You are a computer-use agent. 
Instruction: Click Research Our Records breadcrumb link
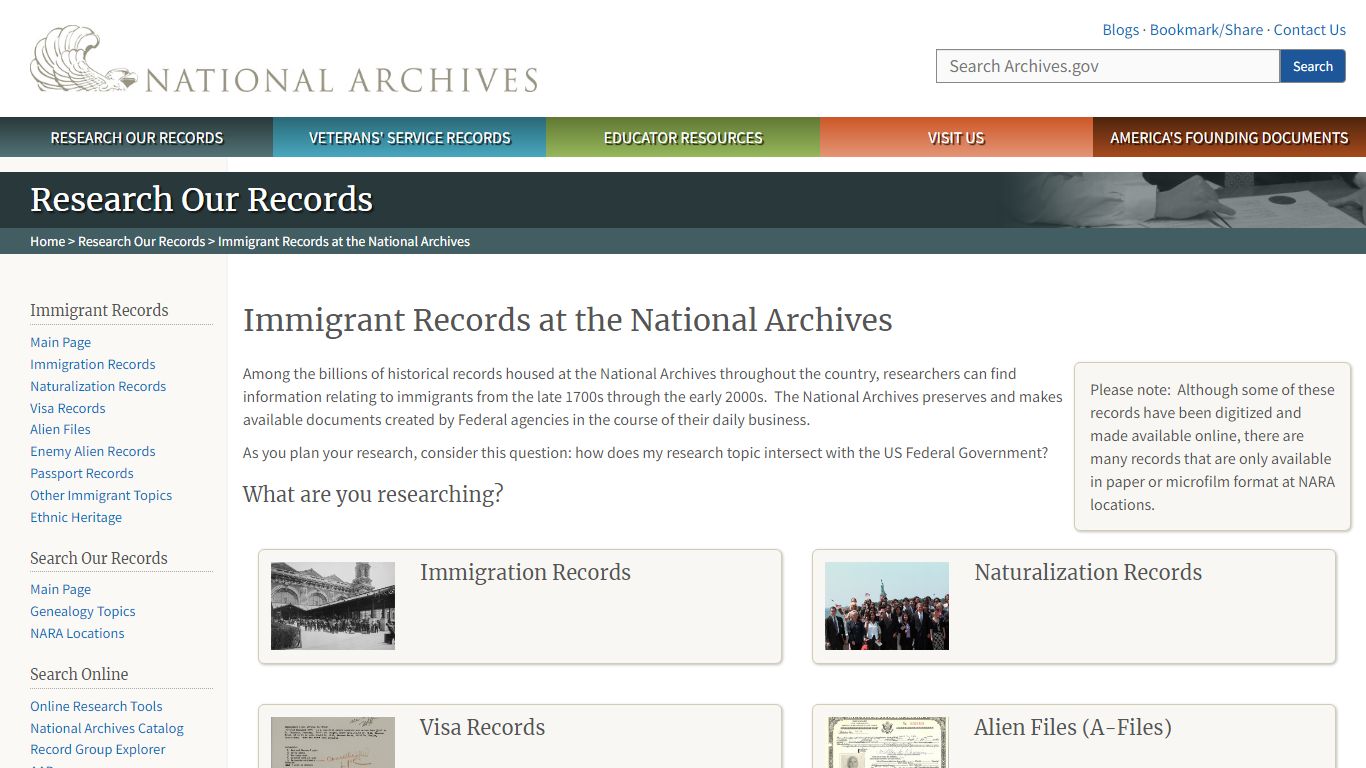[141, 241]
